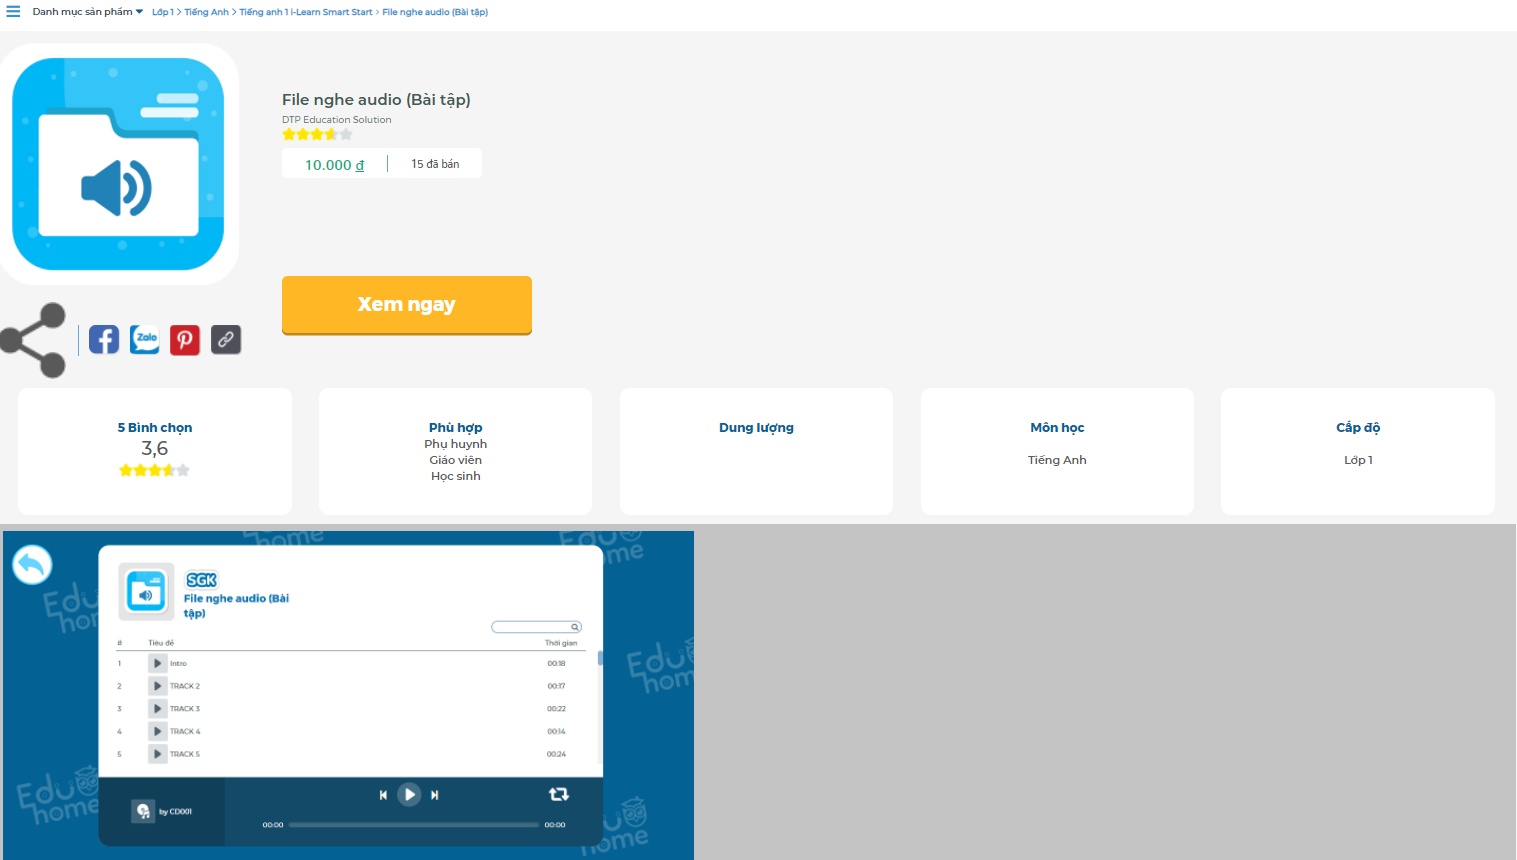Share on Facebook
The image size is (1517, 860).
[x=104, y=340]
